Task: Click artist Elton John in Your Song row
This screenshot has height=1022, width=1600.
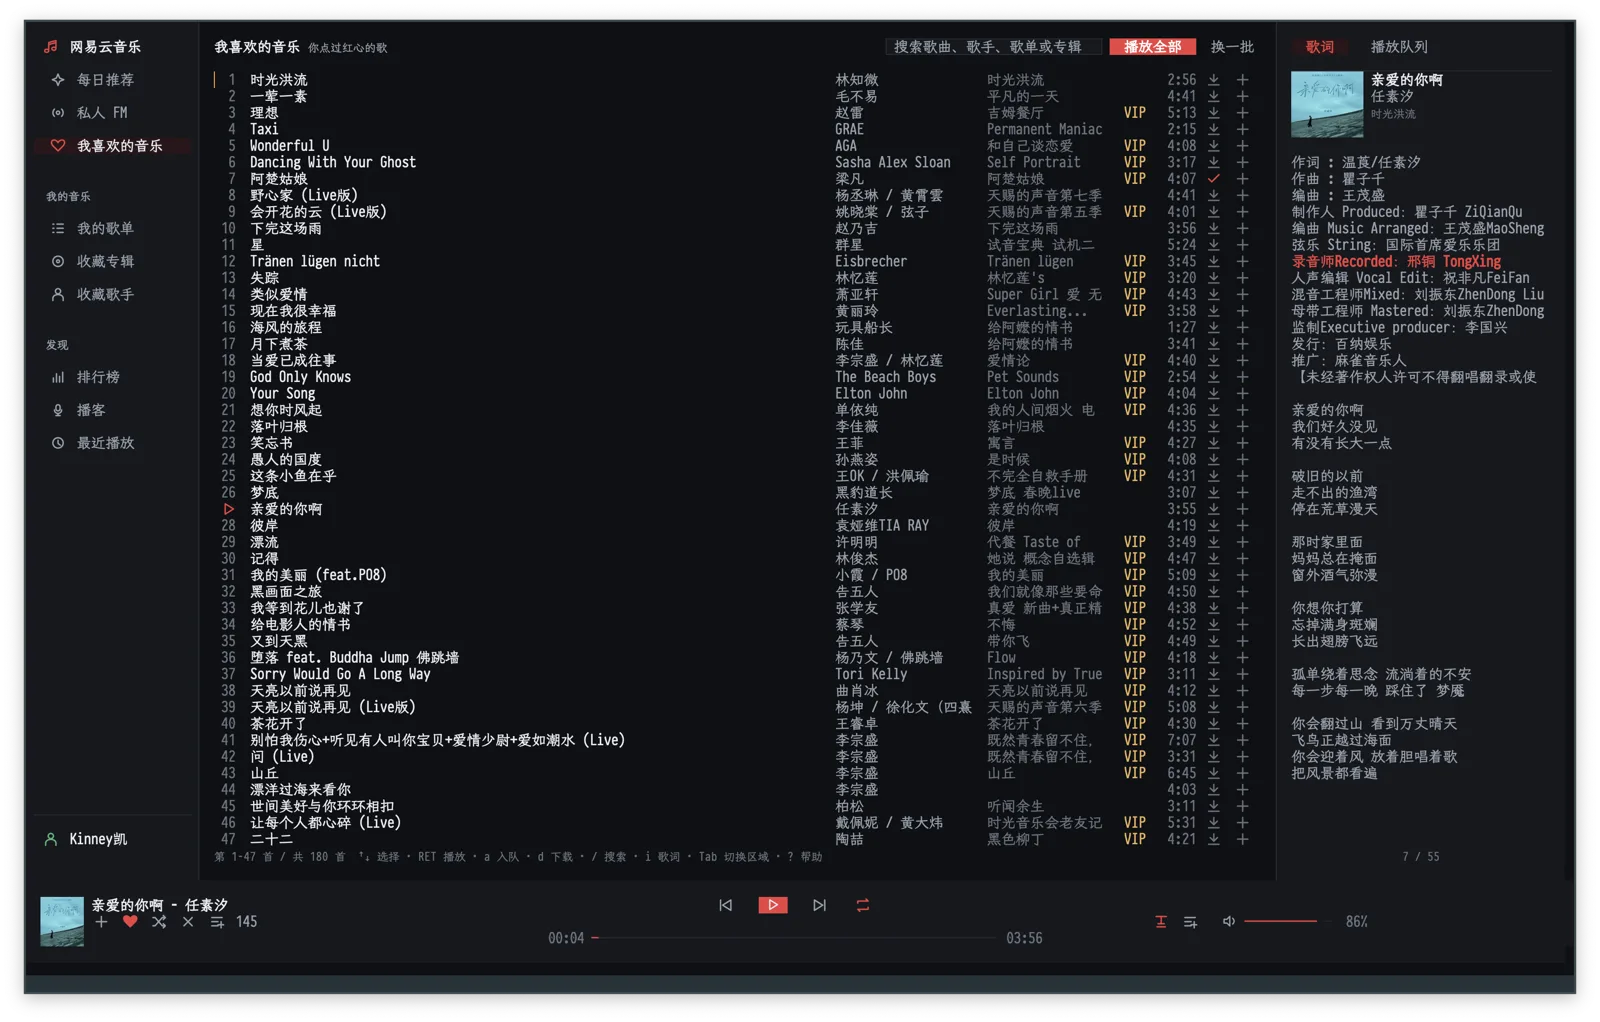Action: (x=871, y=394)
